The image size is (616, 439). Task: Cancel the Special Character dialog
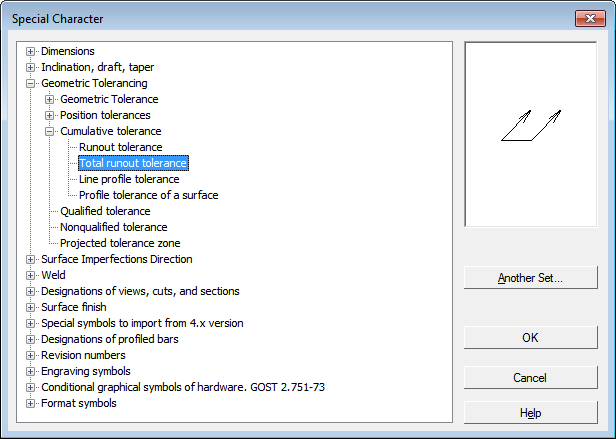click(530, 378)
